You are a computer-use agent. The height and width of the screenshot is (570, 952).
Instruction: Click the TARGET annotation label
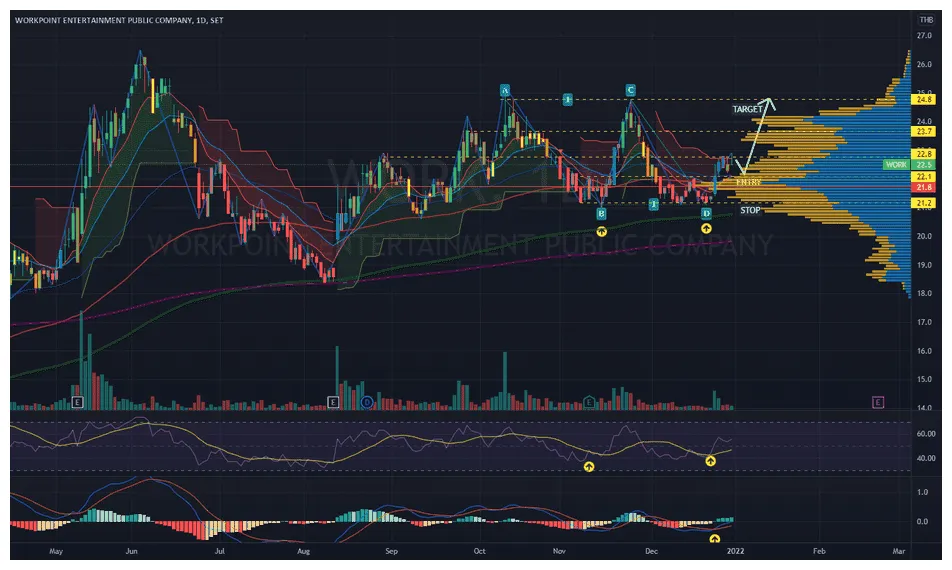click(747, 109)
